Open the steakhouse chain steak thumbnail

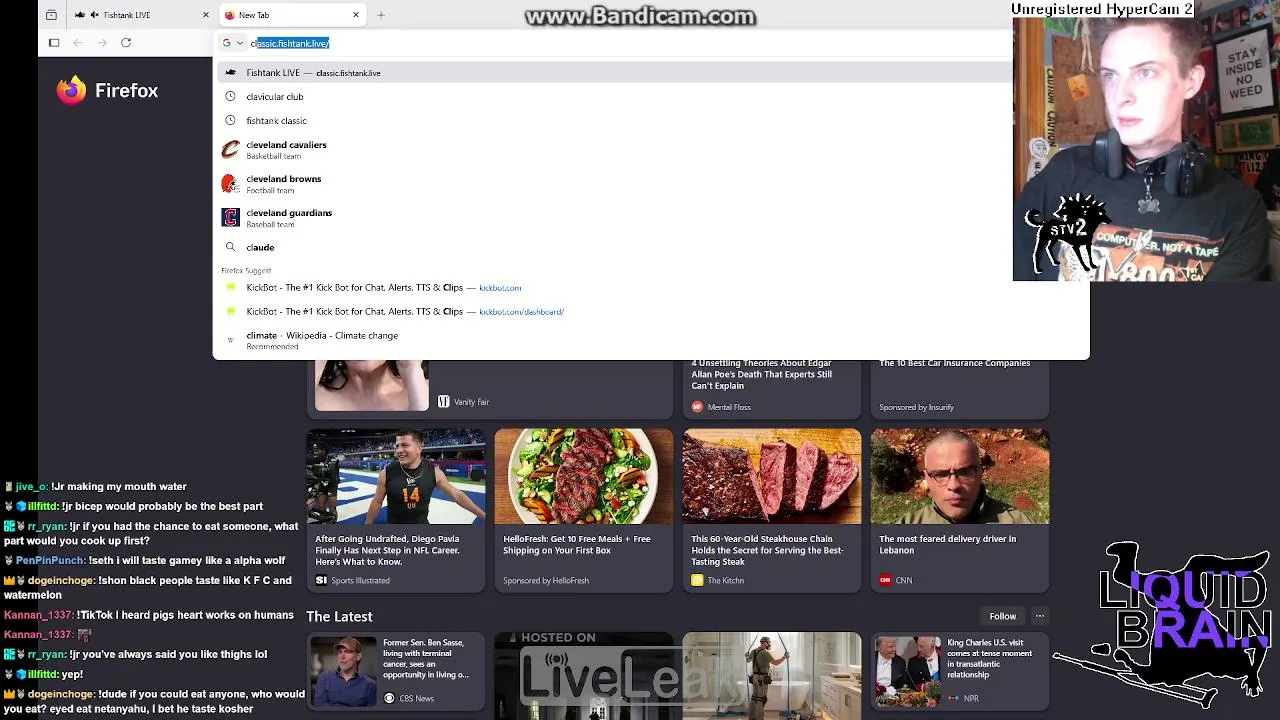coord(772,476)
